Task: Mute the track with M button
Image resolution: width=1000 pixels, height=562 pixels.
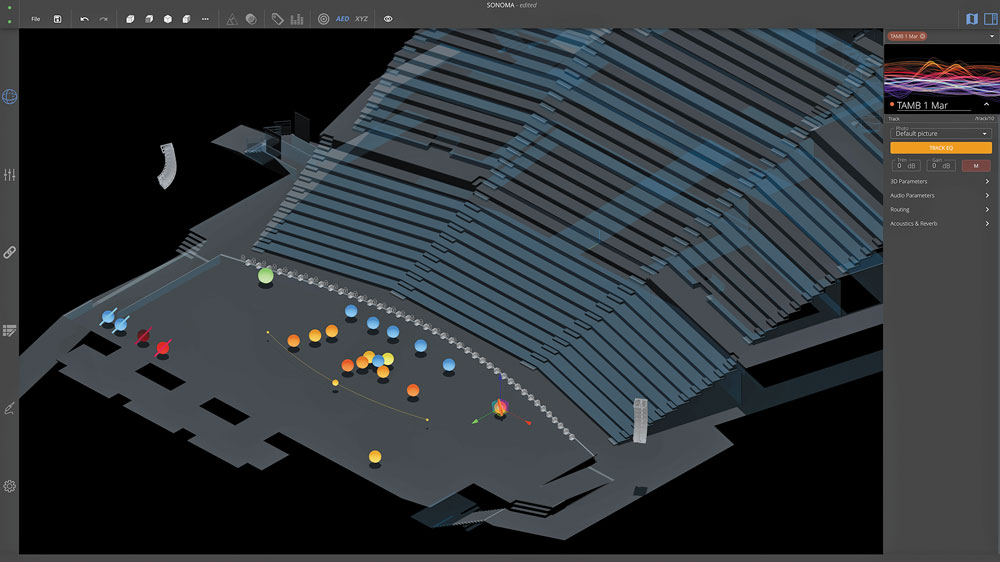Action: point(976,165)
